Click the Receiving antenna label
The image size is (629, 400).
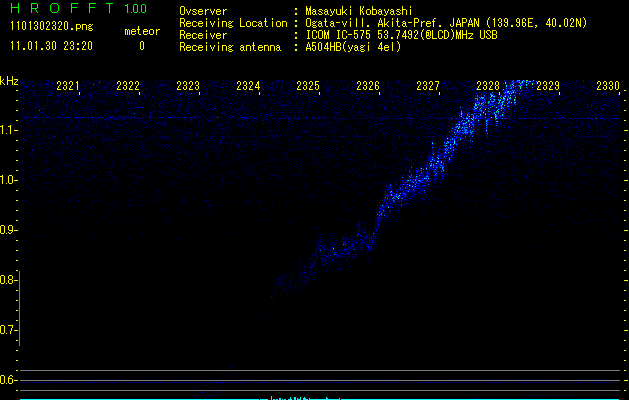[230, 47]
